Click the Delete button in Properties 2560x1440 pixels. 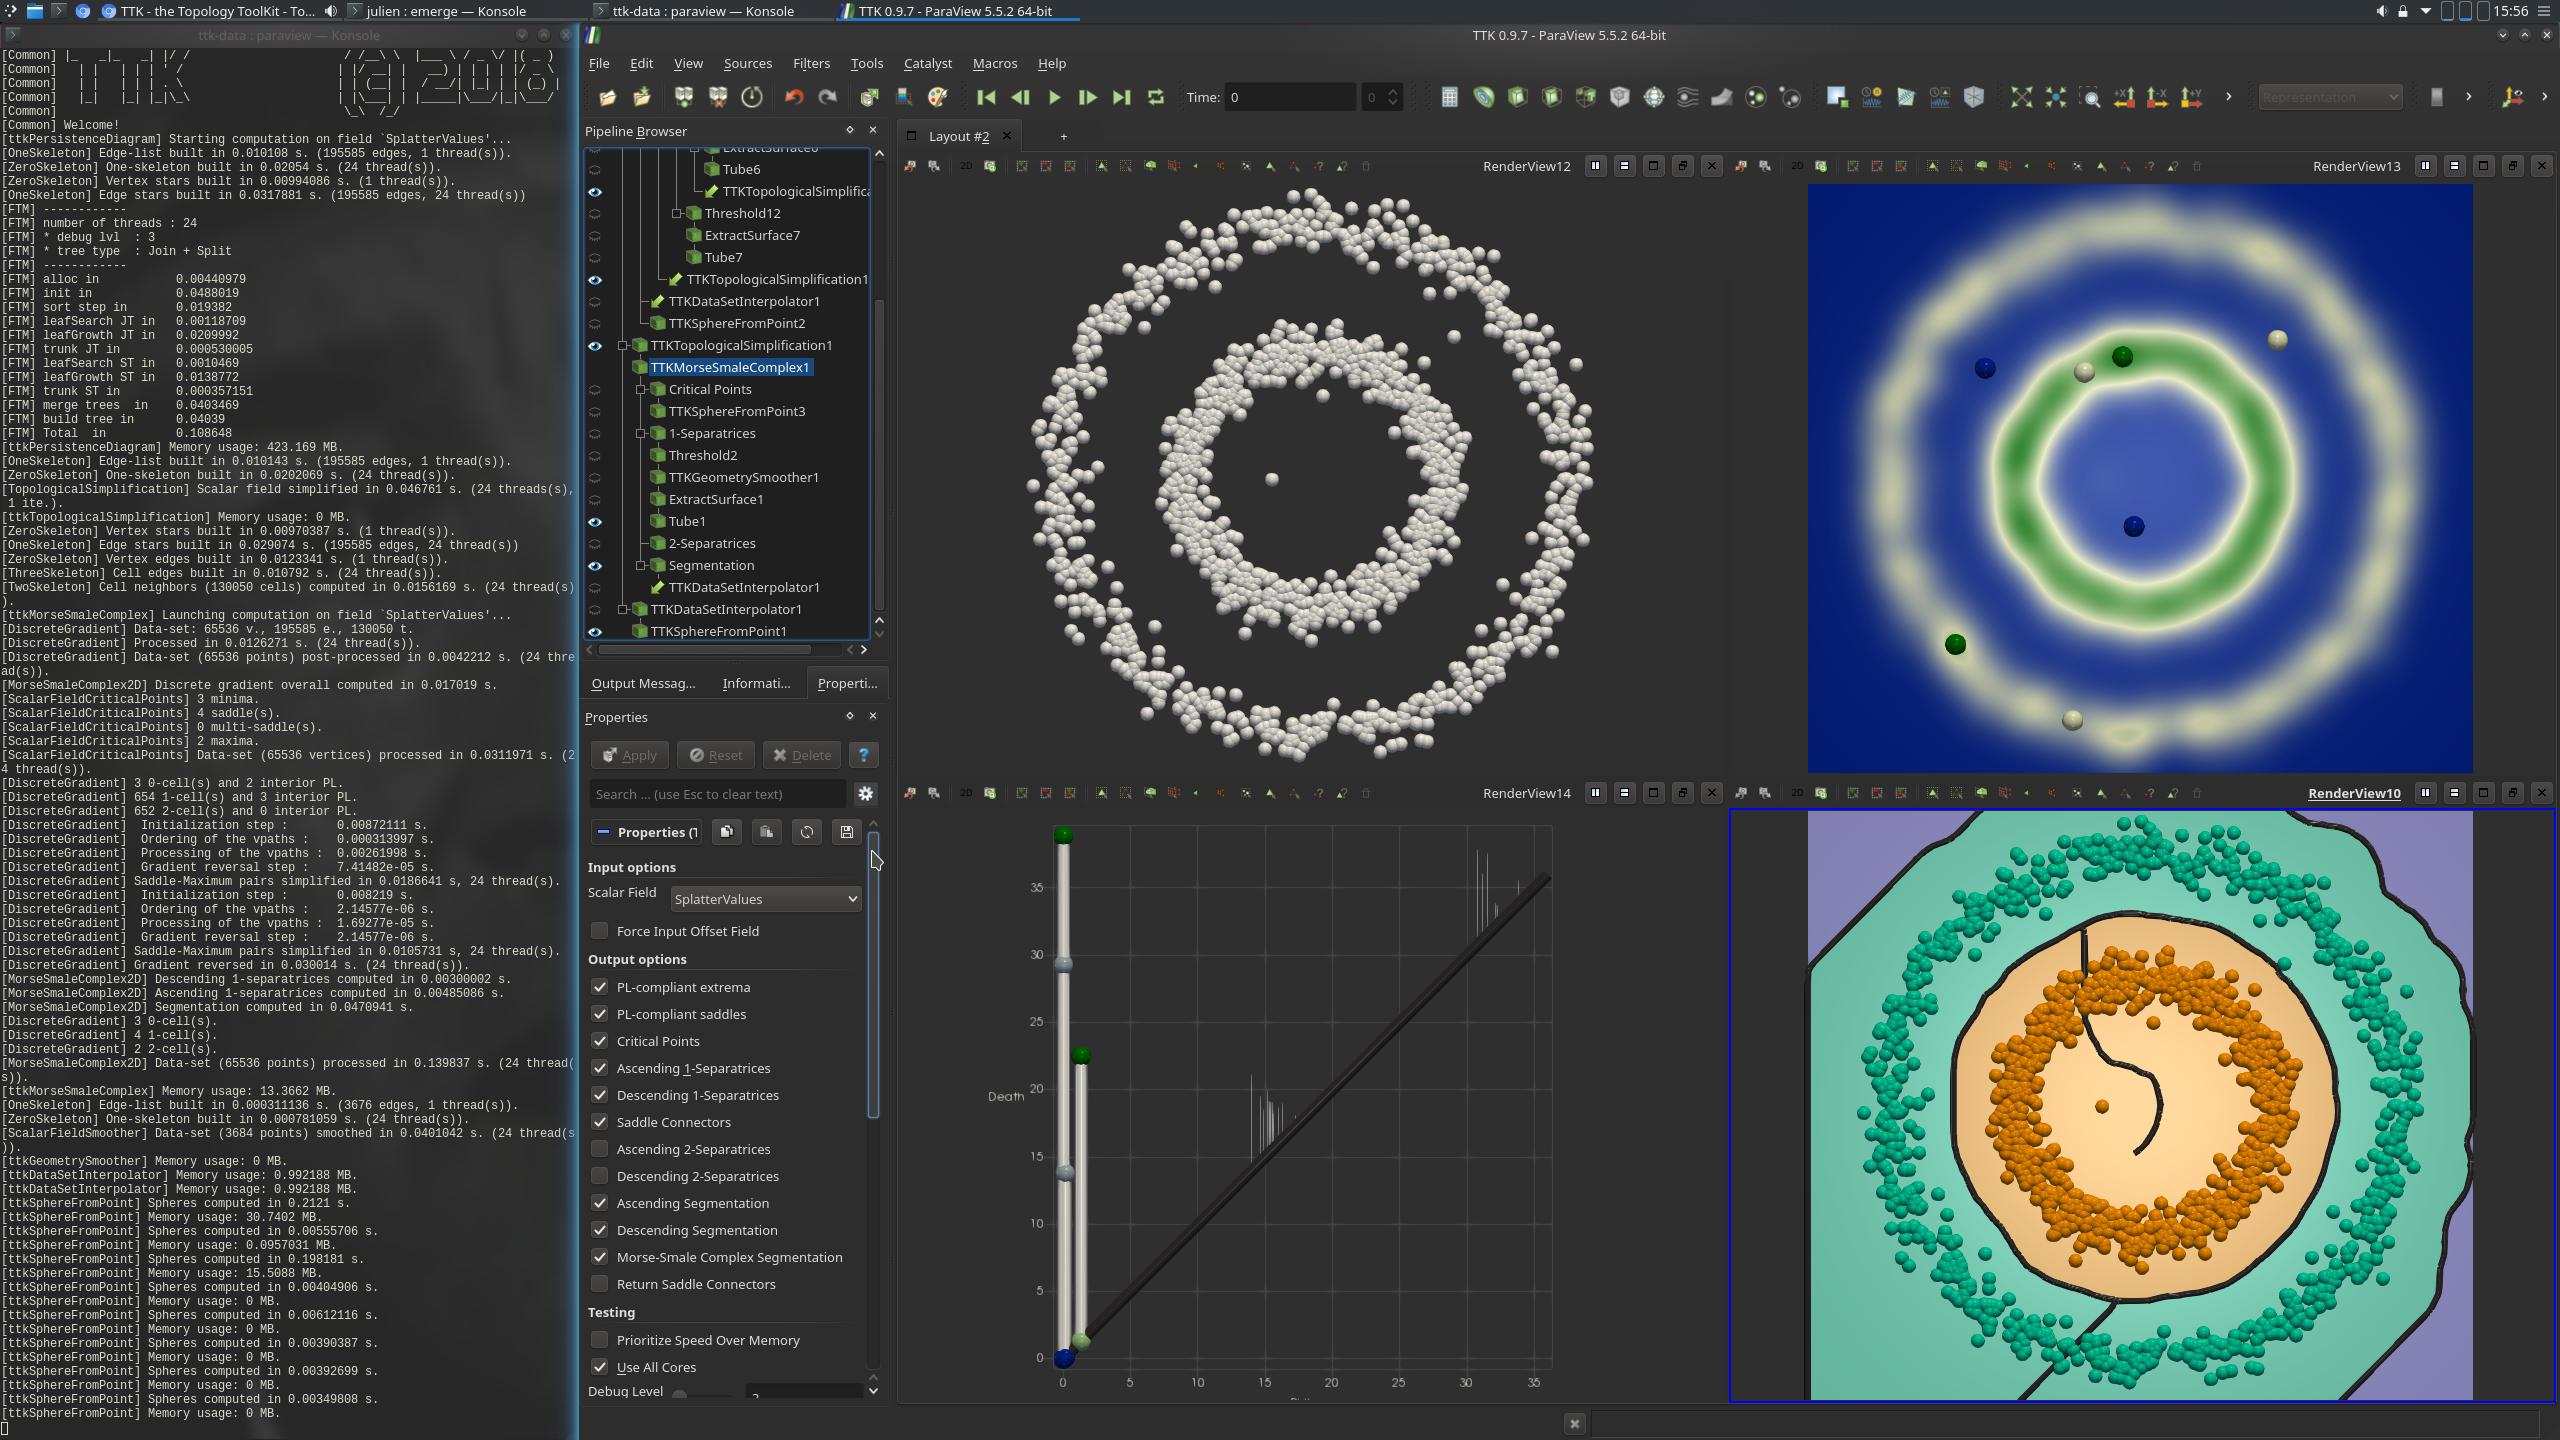coord(802,755)
